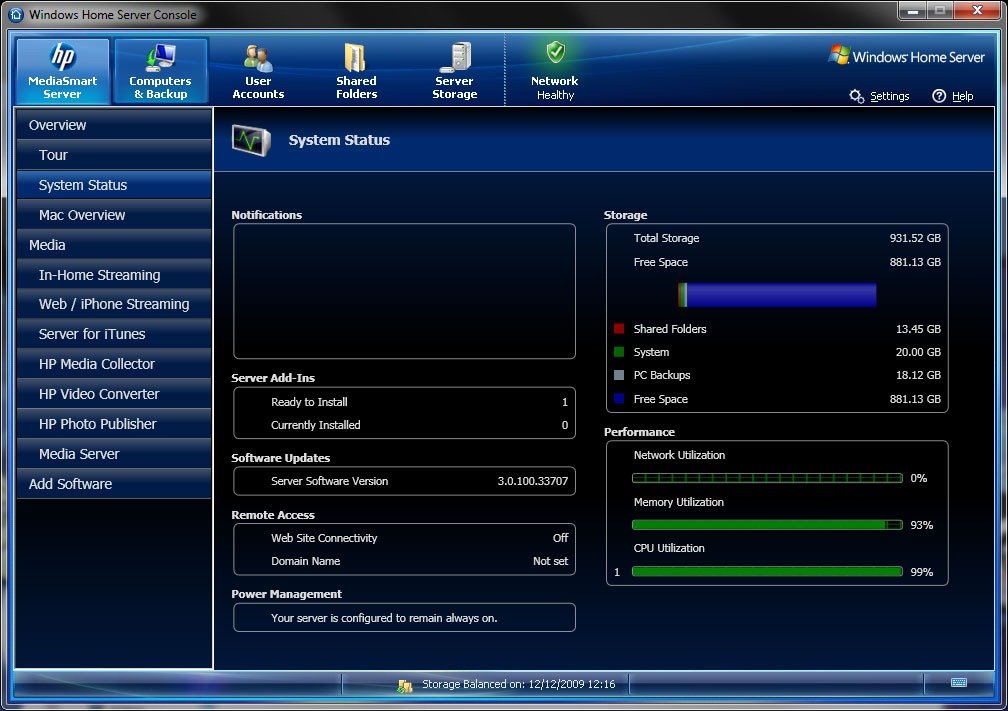Click the green System color swatch
1008x711 pixels.
click(619, 352)
